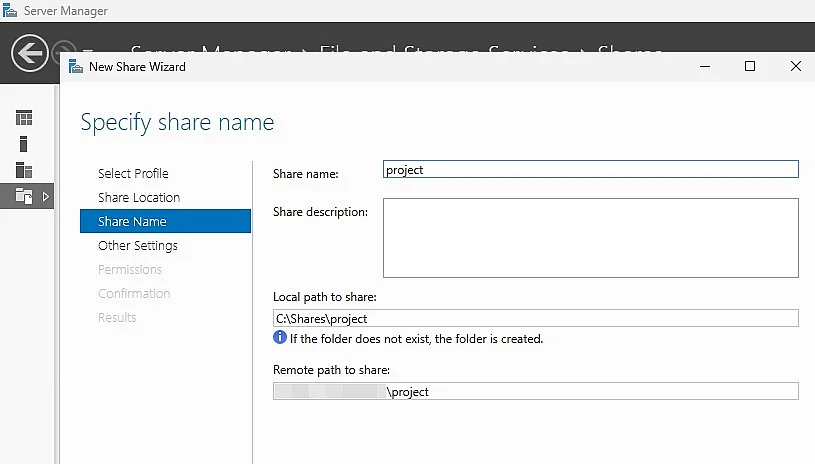Click Local path to share label

click(x=325, y=297)
